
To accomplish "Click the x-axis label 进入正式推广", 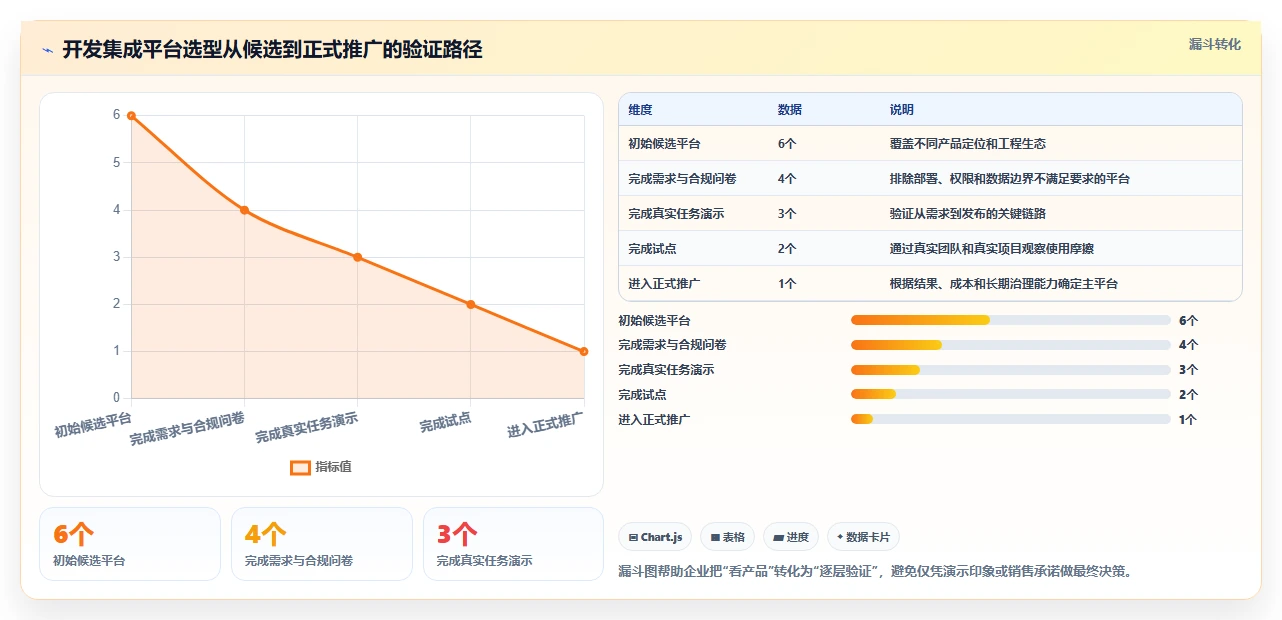I will pyautogui.click(x=545, y=424).
